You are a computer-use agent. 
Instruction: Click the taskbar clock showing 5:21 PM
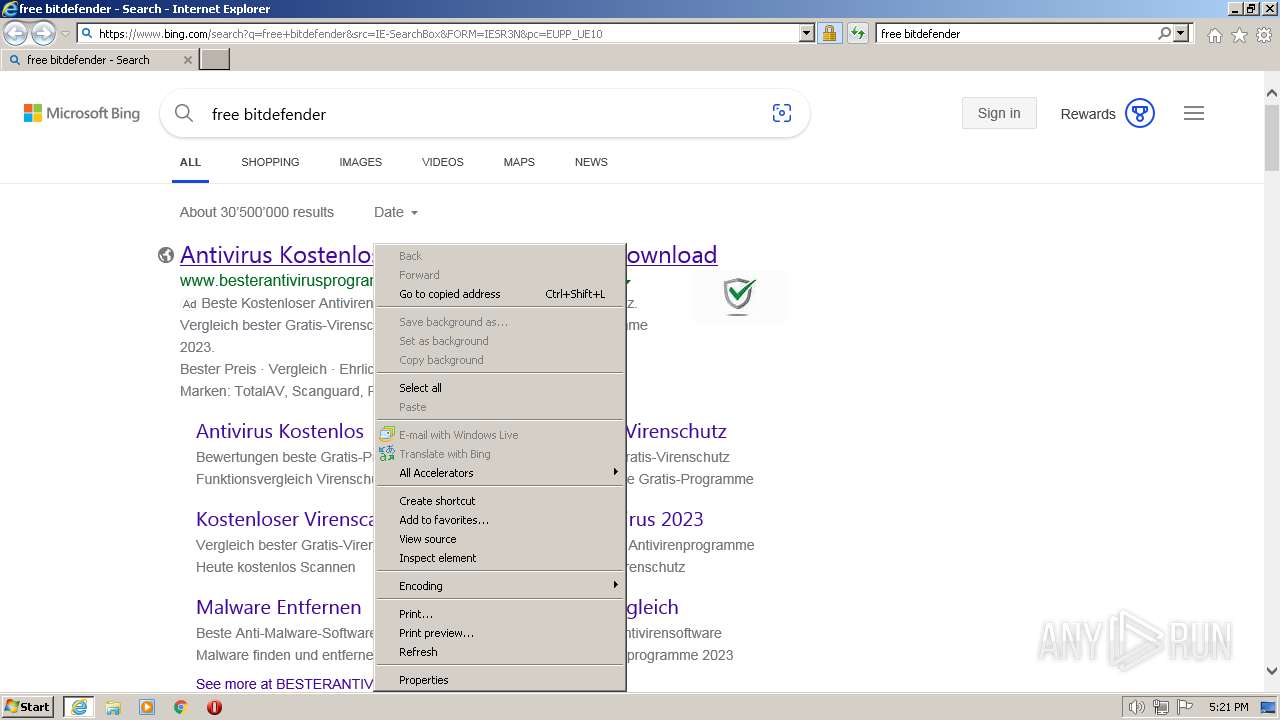coord(1228,707)
